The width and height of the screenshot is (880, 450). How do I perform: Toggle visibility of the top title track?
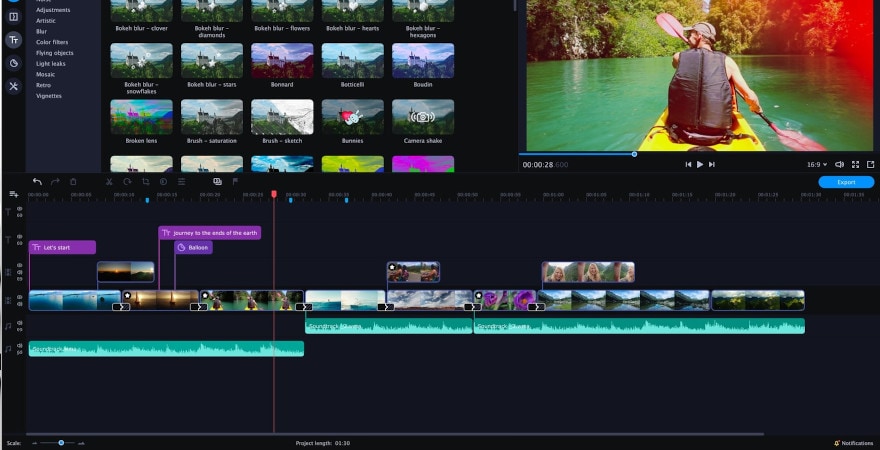[x=19, y=209]
